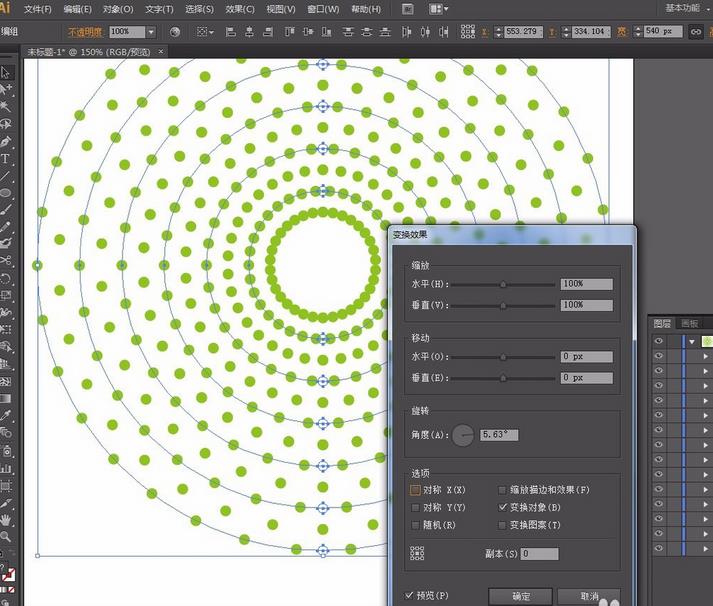The height and width of the screenshot is (606, 713).
Task: Select the Line Segment tool
Action: [5, 176]
